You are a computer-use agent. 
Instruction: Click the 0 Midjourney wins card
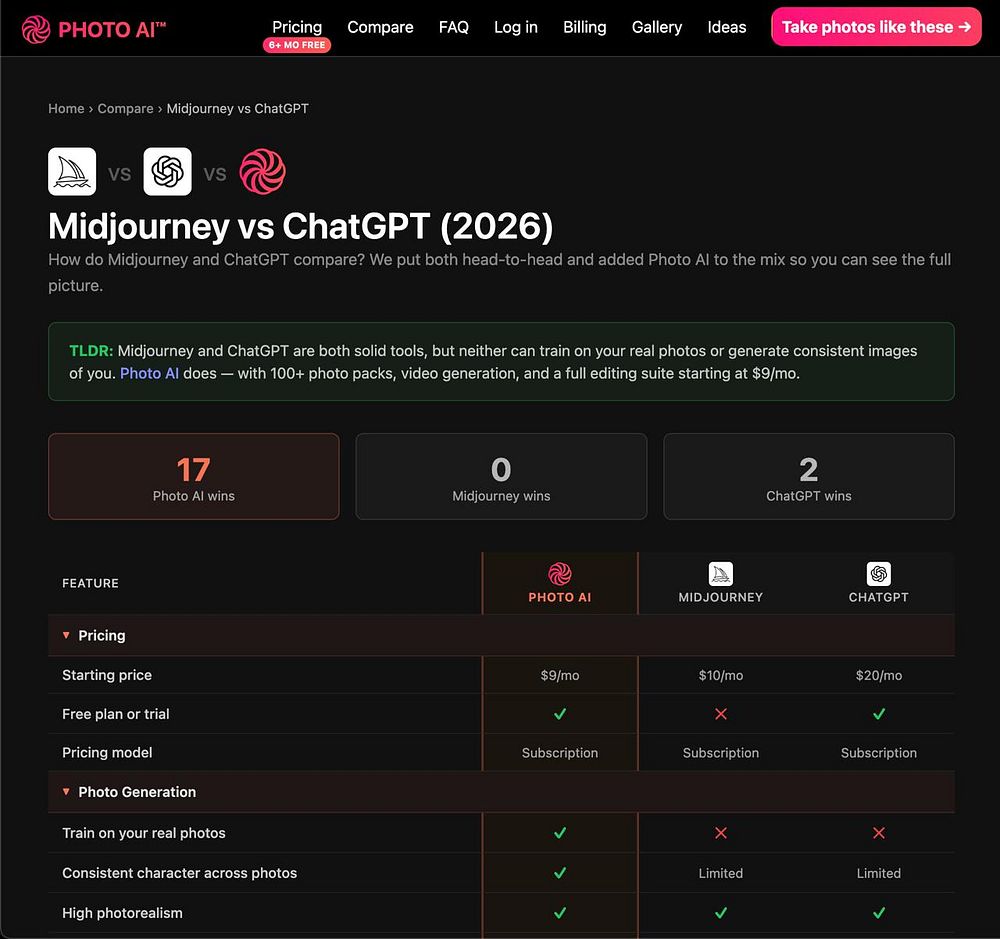tap(501, 477)
